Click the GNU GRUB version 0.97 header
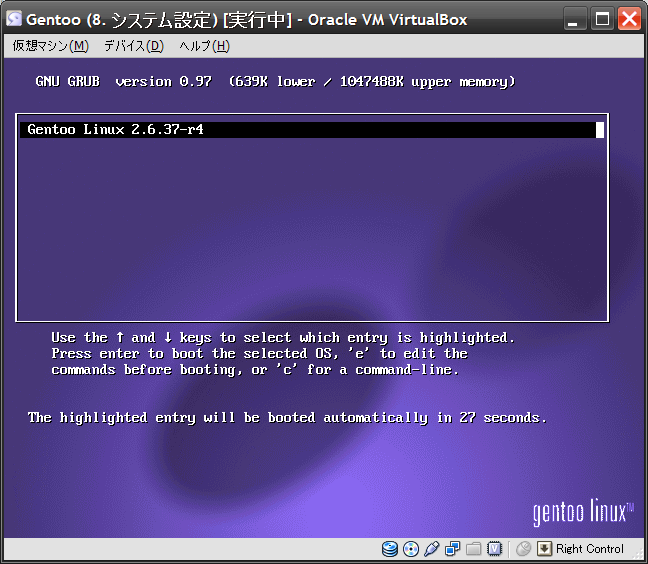The height and width of the screenshot is (564, 648). (275, 81)
